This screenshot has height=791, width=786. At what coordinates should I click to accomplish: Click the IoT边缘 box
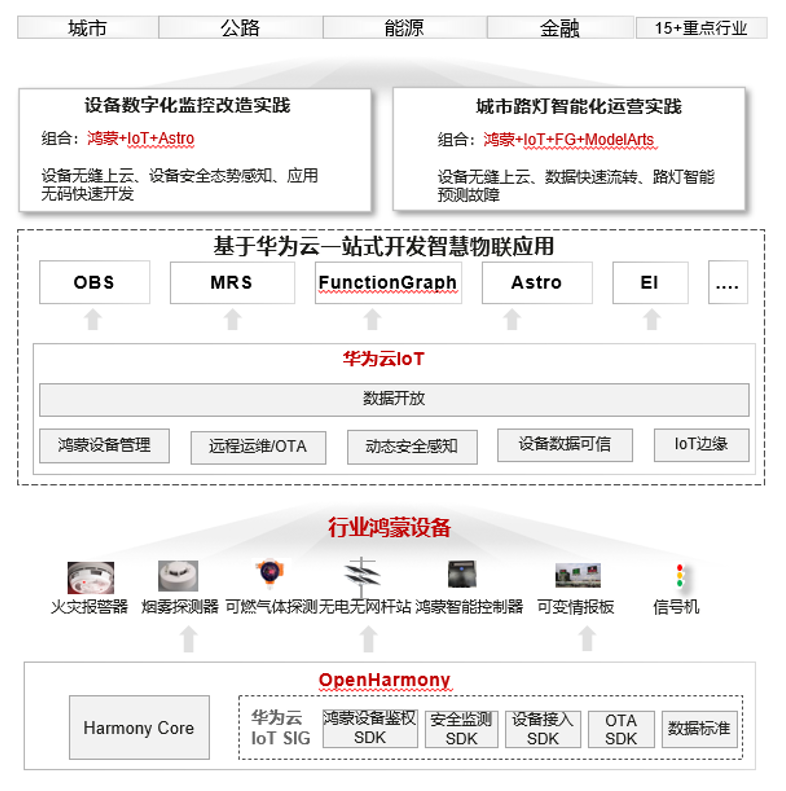pyautogui.click(x=701, y=445)
